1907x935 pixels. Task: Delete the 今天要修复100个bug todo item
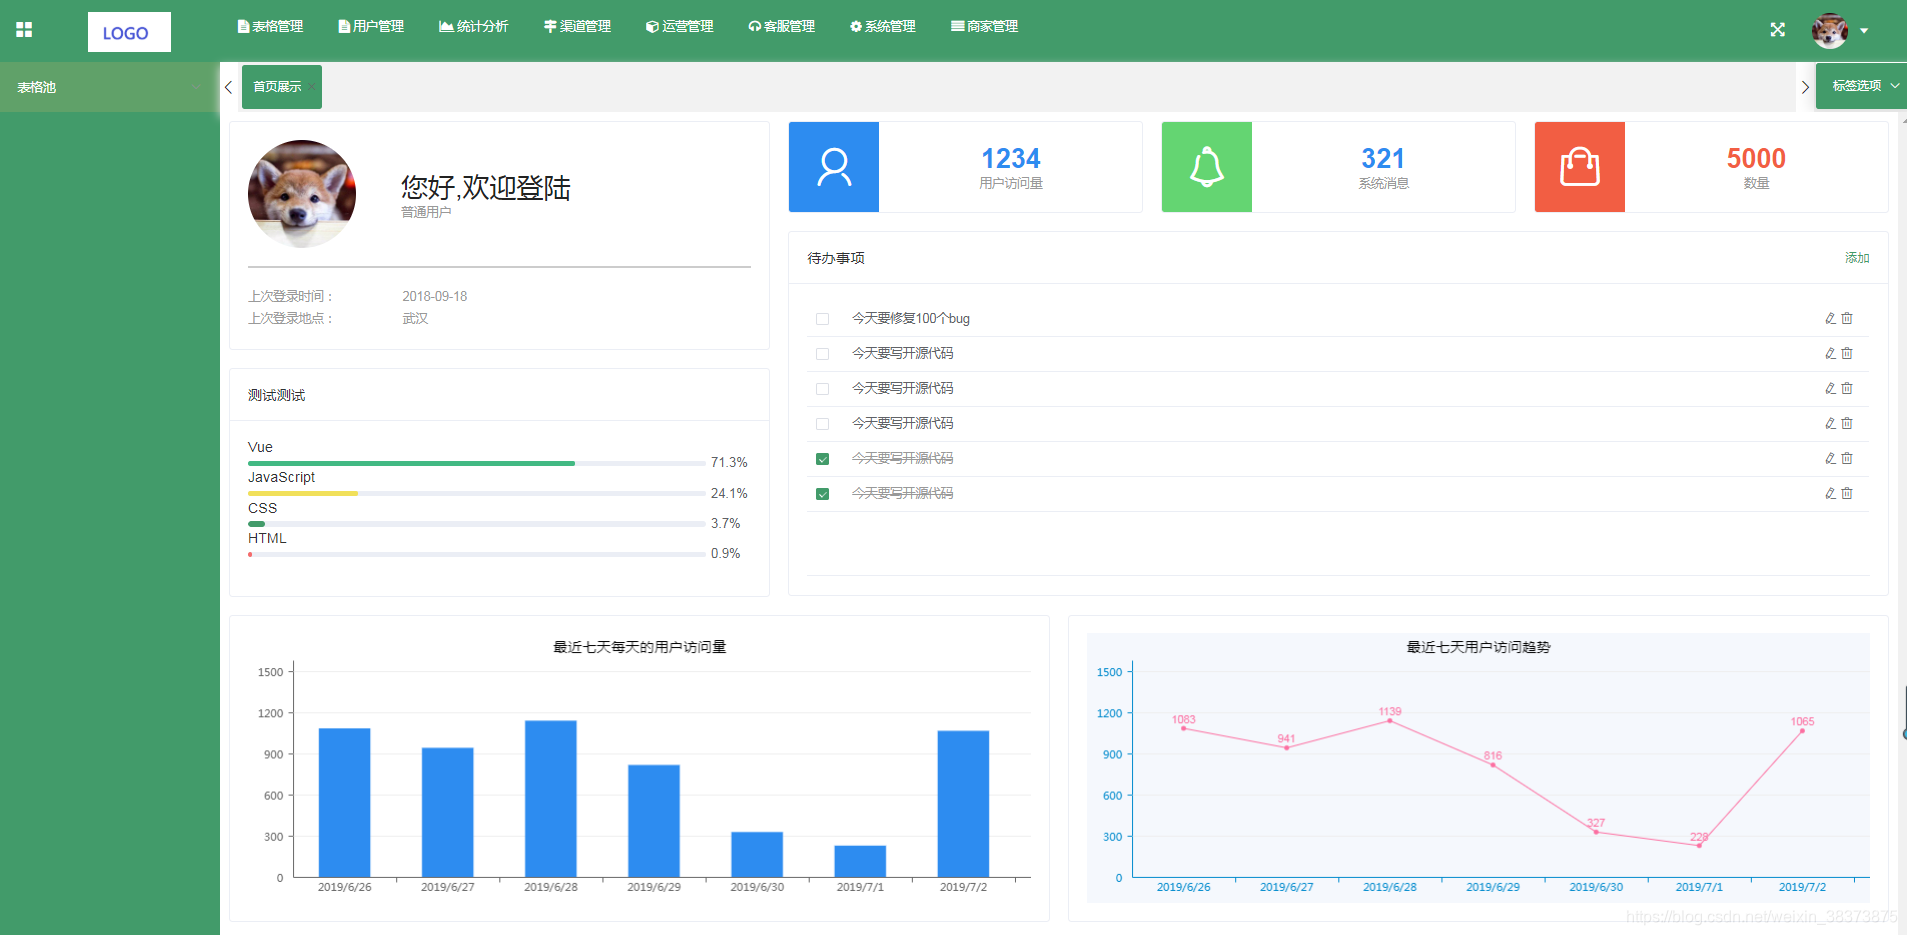tap(1847, 318)
